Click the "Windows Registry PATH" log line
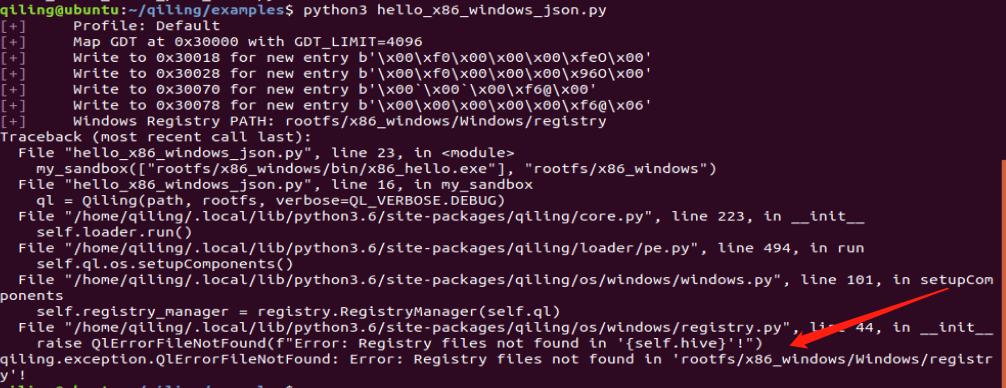1006x388 pixels. tap(339, 121)
